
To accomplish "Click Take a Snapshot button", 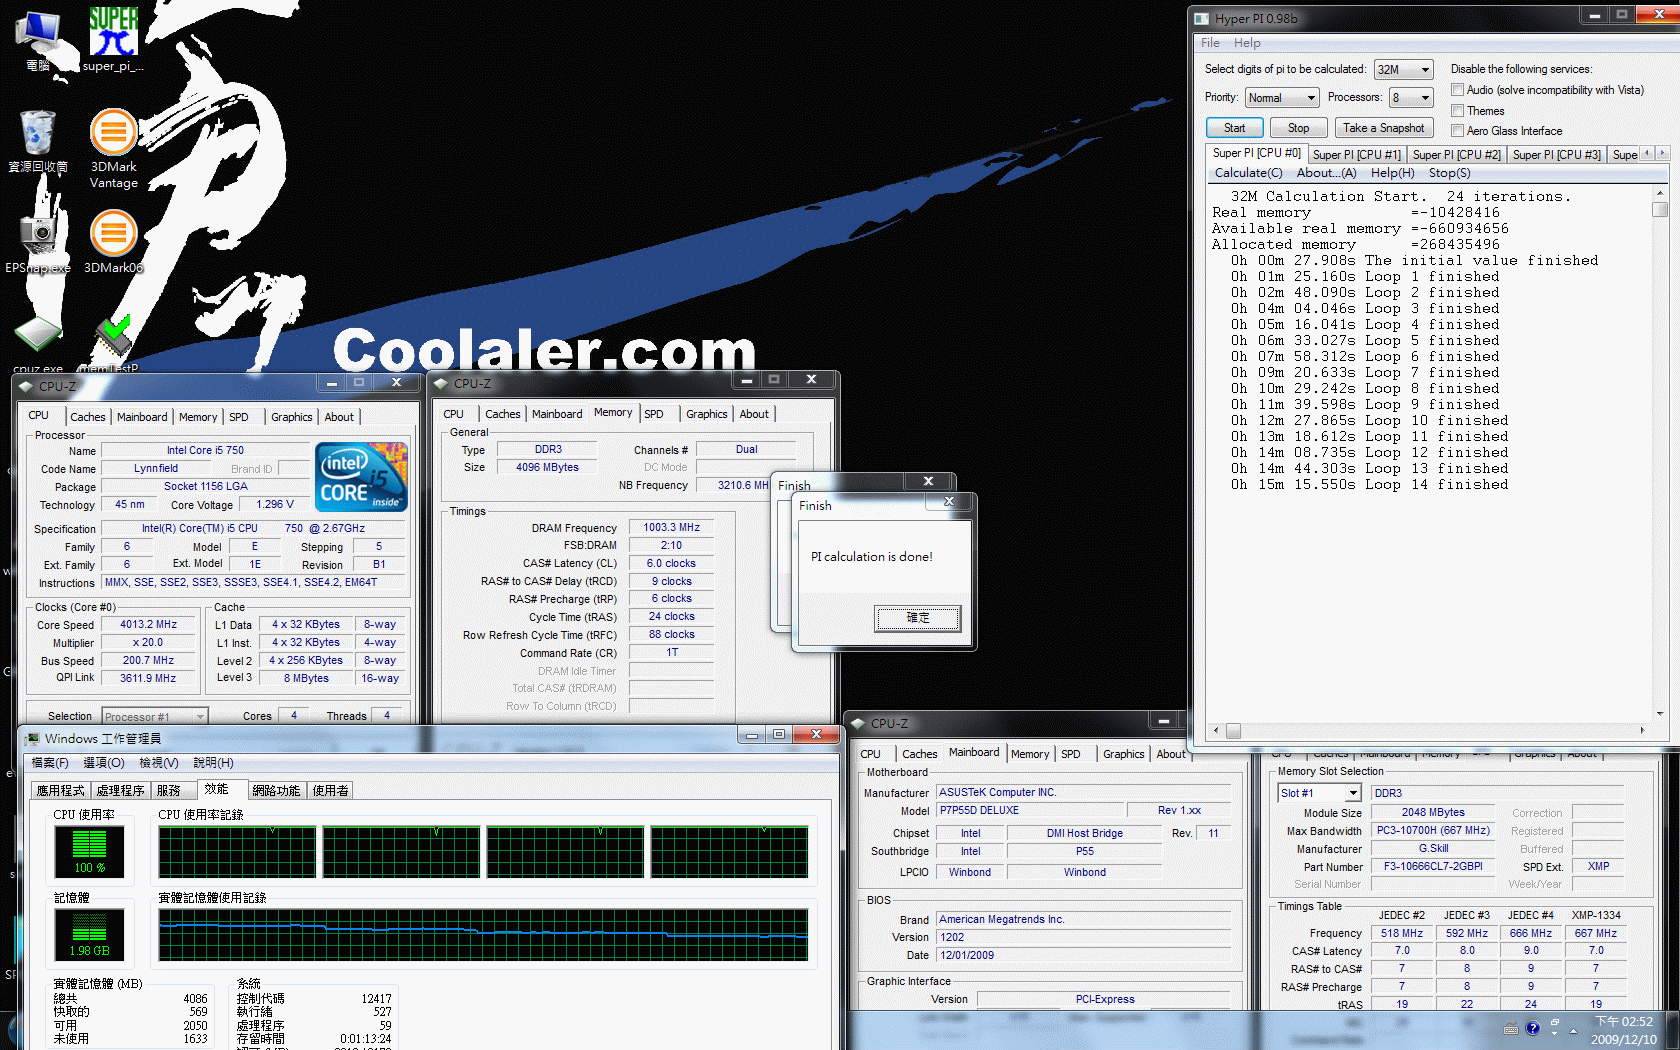I will point(1383,128).
